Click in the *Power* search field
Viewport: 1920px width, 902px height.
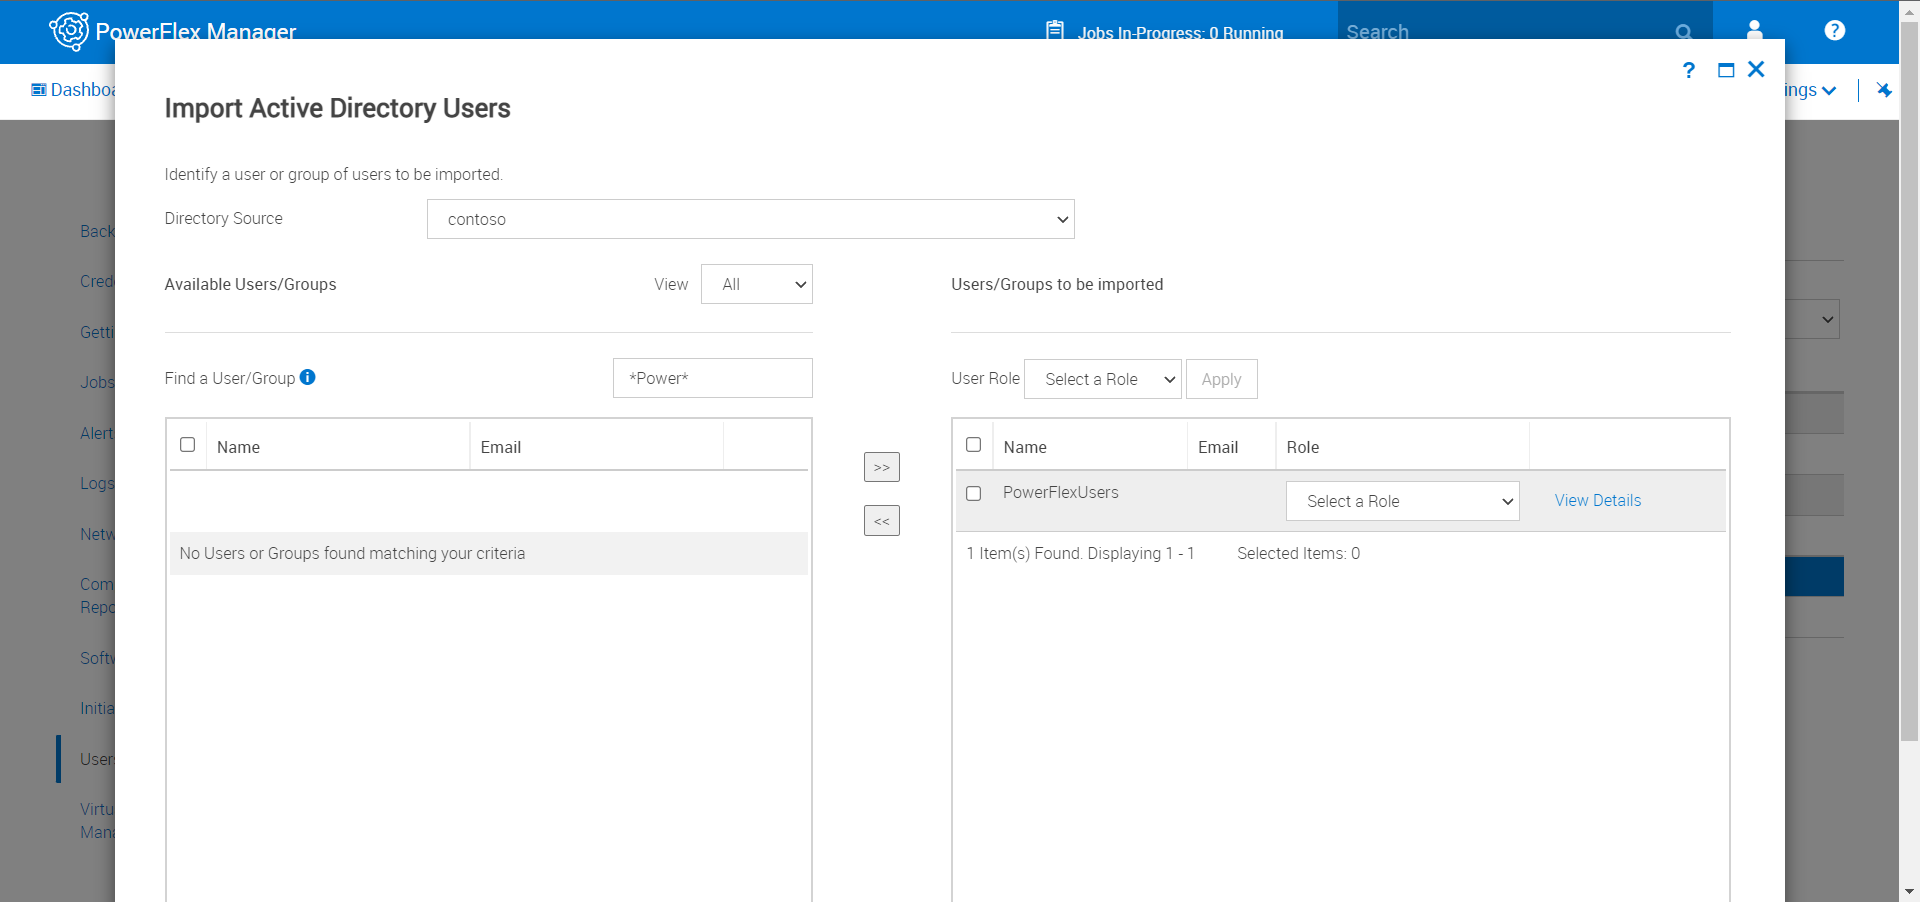[x=712, y=378]
